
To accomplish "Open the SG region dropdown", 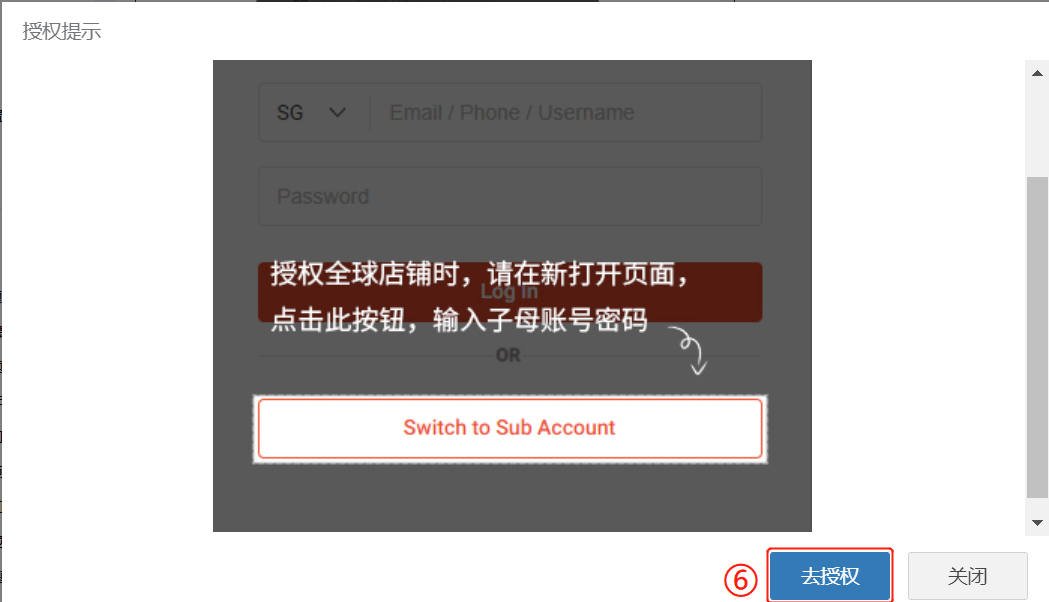I will (313, 112).
